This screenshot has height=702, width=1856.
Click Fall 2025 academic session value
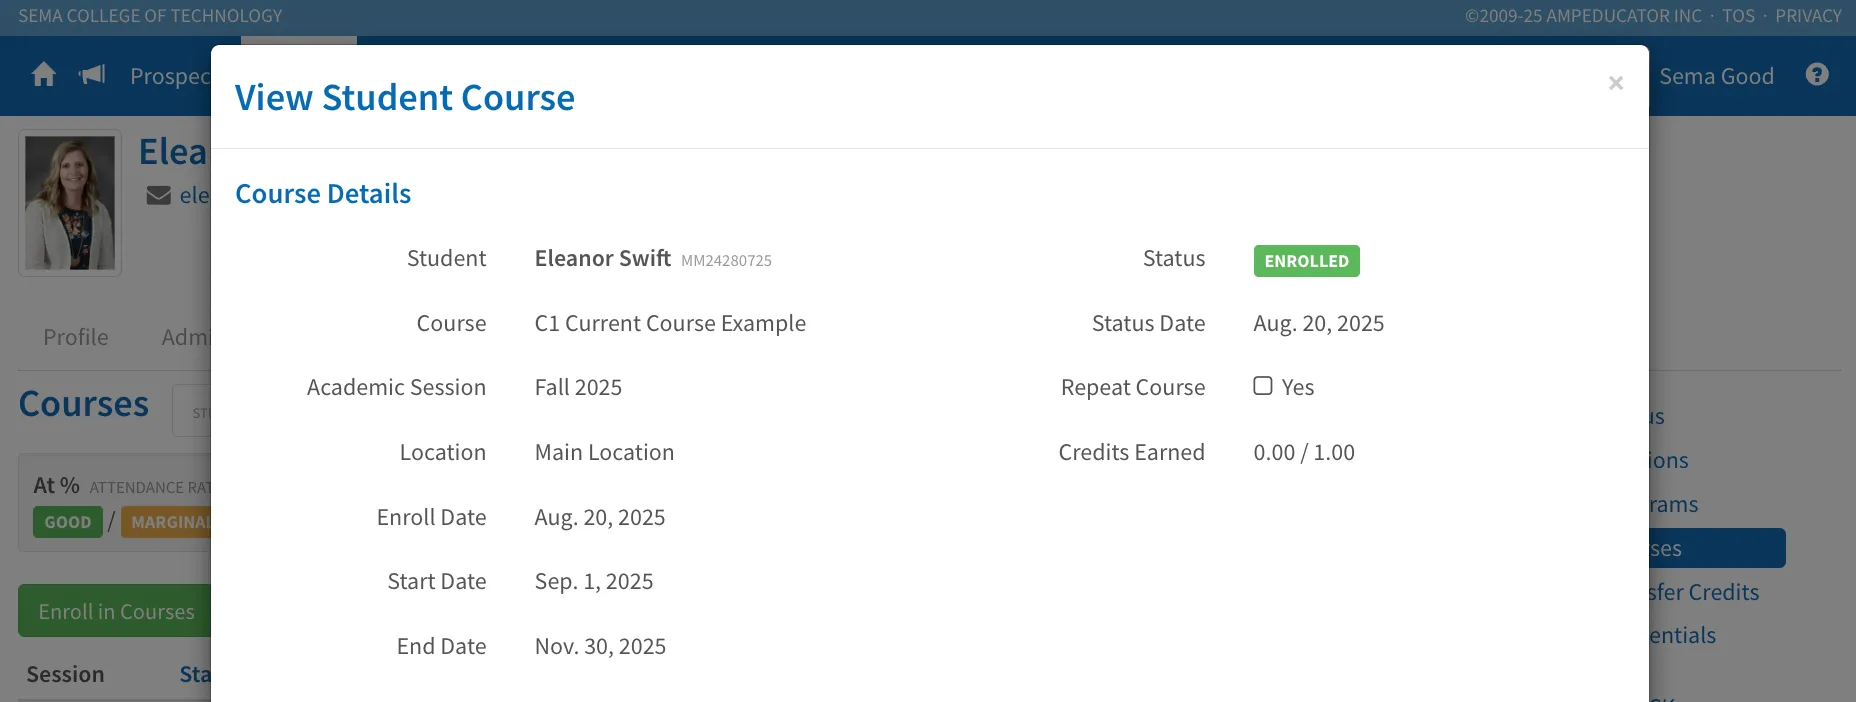(x=578, y=387)
